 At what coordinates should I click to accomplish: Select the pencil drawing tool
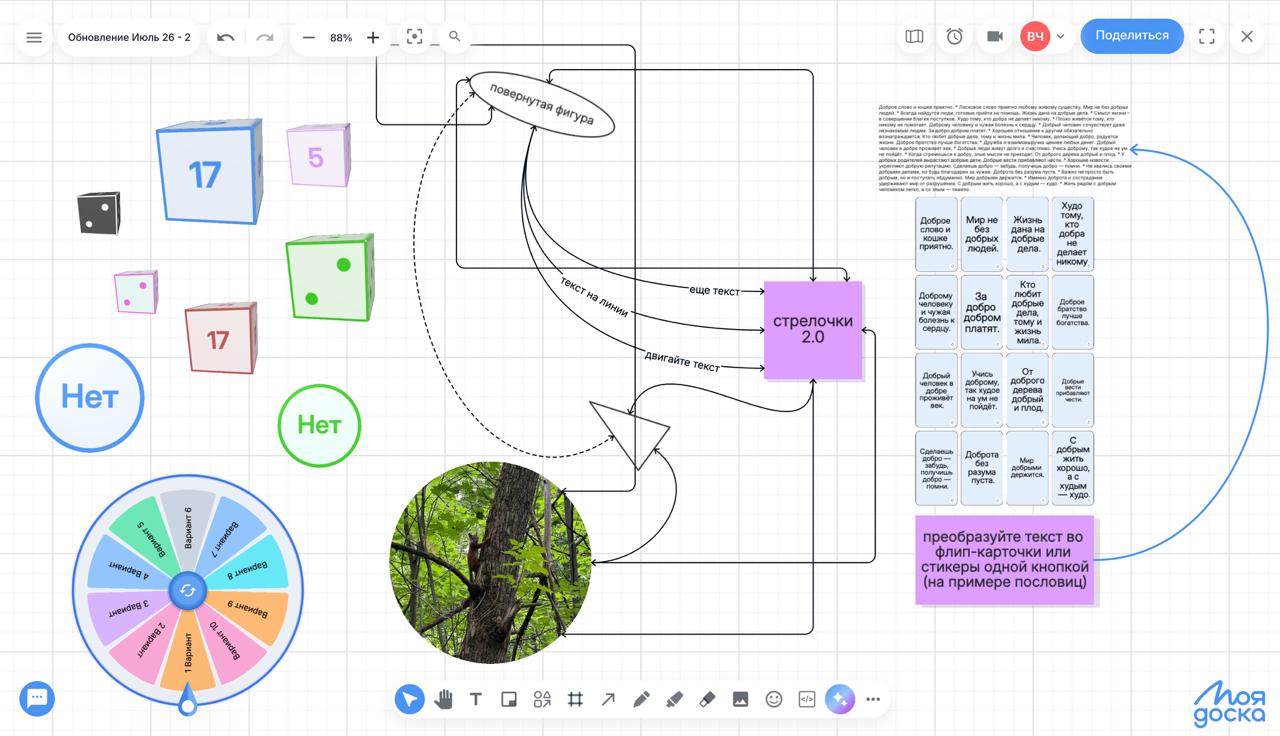point(641,699)
